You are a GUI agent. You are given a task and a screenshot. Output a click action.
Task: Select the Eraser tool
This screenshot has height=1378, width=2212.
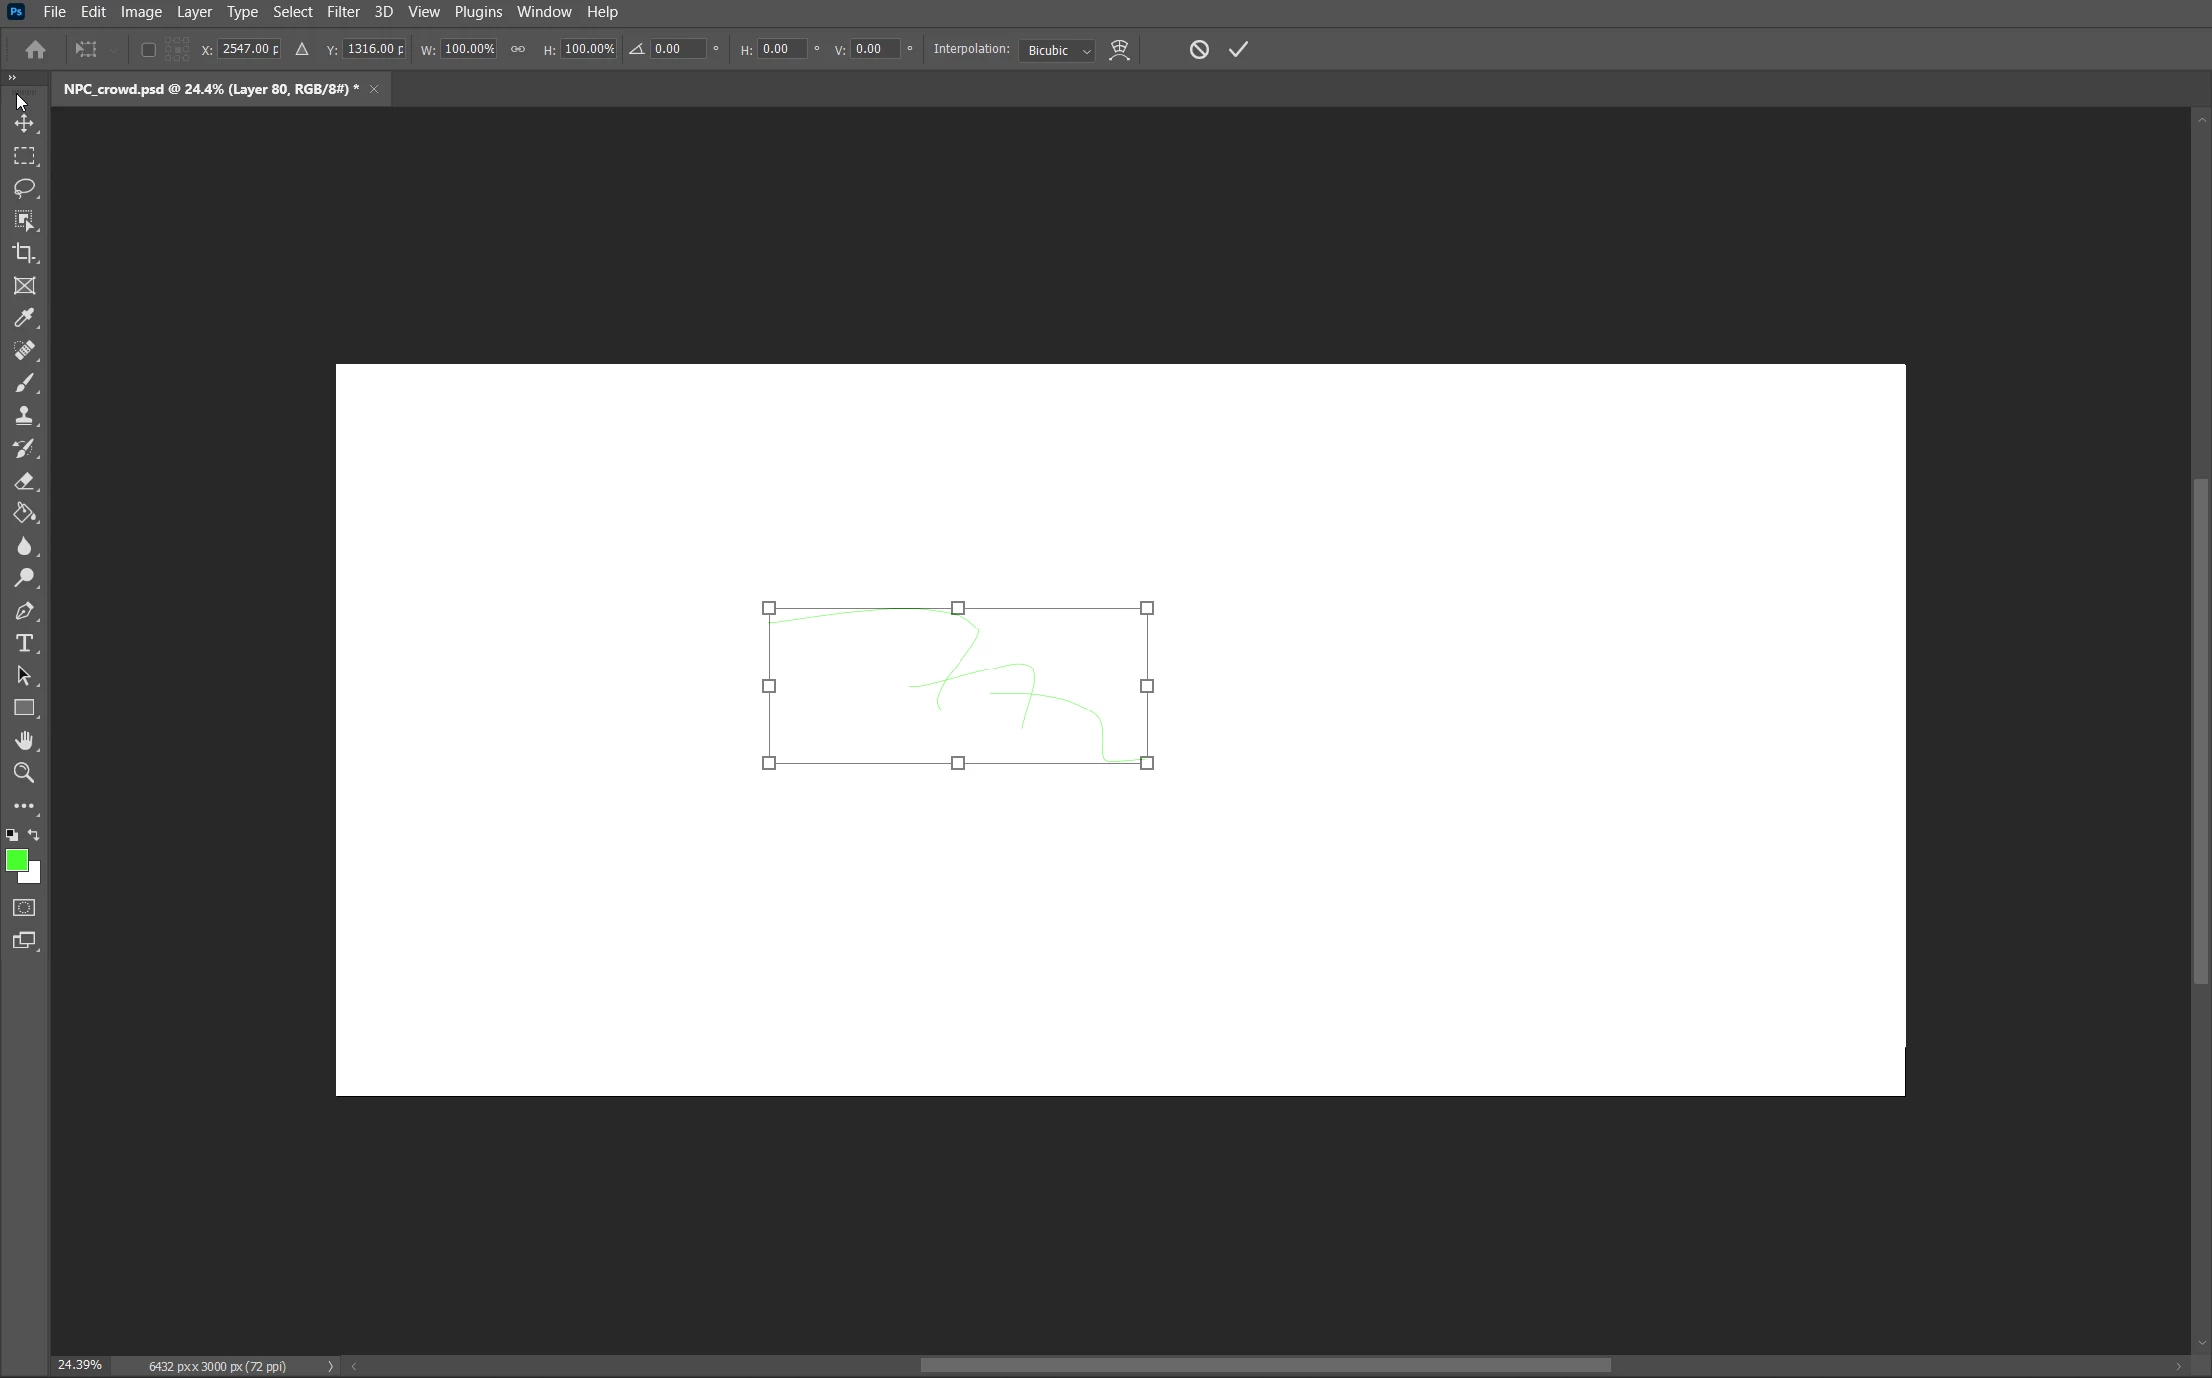(24, 481)
